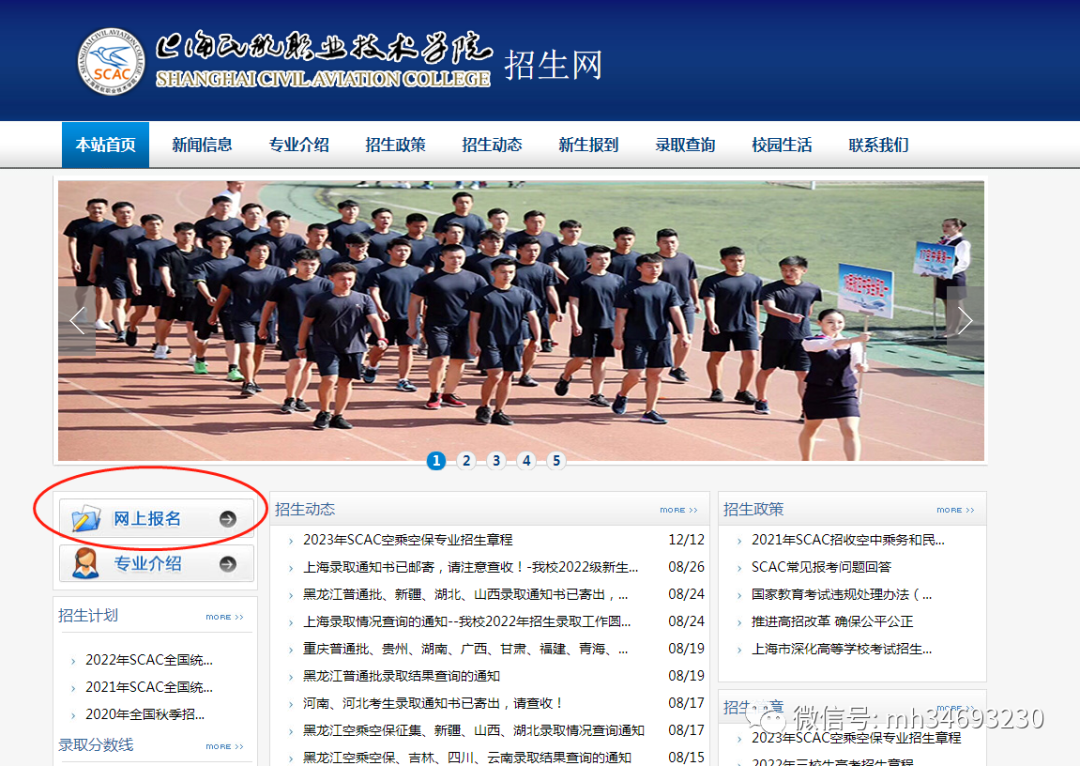Click the SCAC college logo
Image resolution: width=1080 pixels, height=766 pixels.
point(112,60)
